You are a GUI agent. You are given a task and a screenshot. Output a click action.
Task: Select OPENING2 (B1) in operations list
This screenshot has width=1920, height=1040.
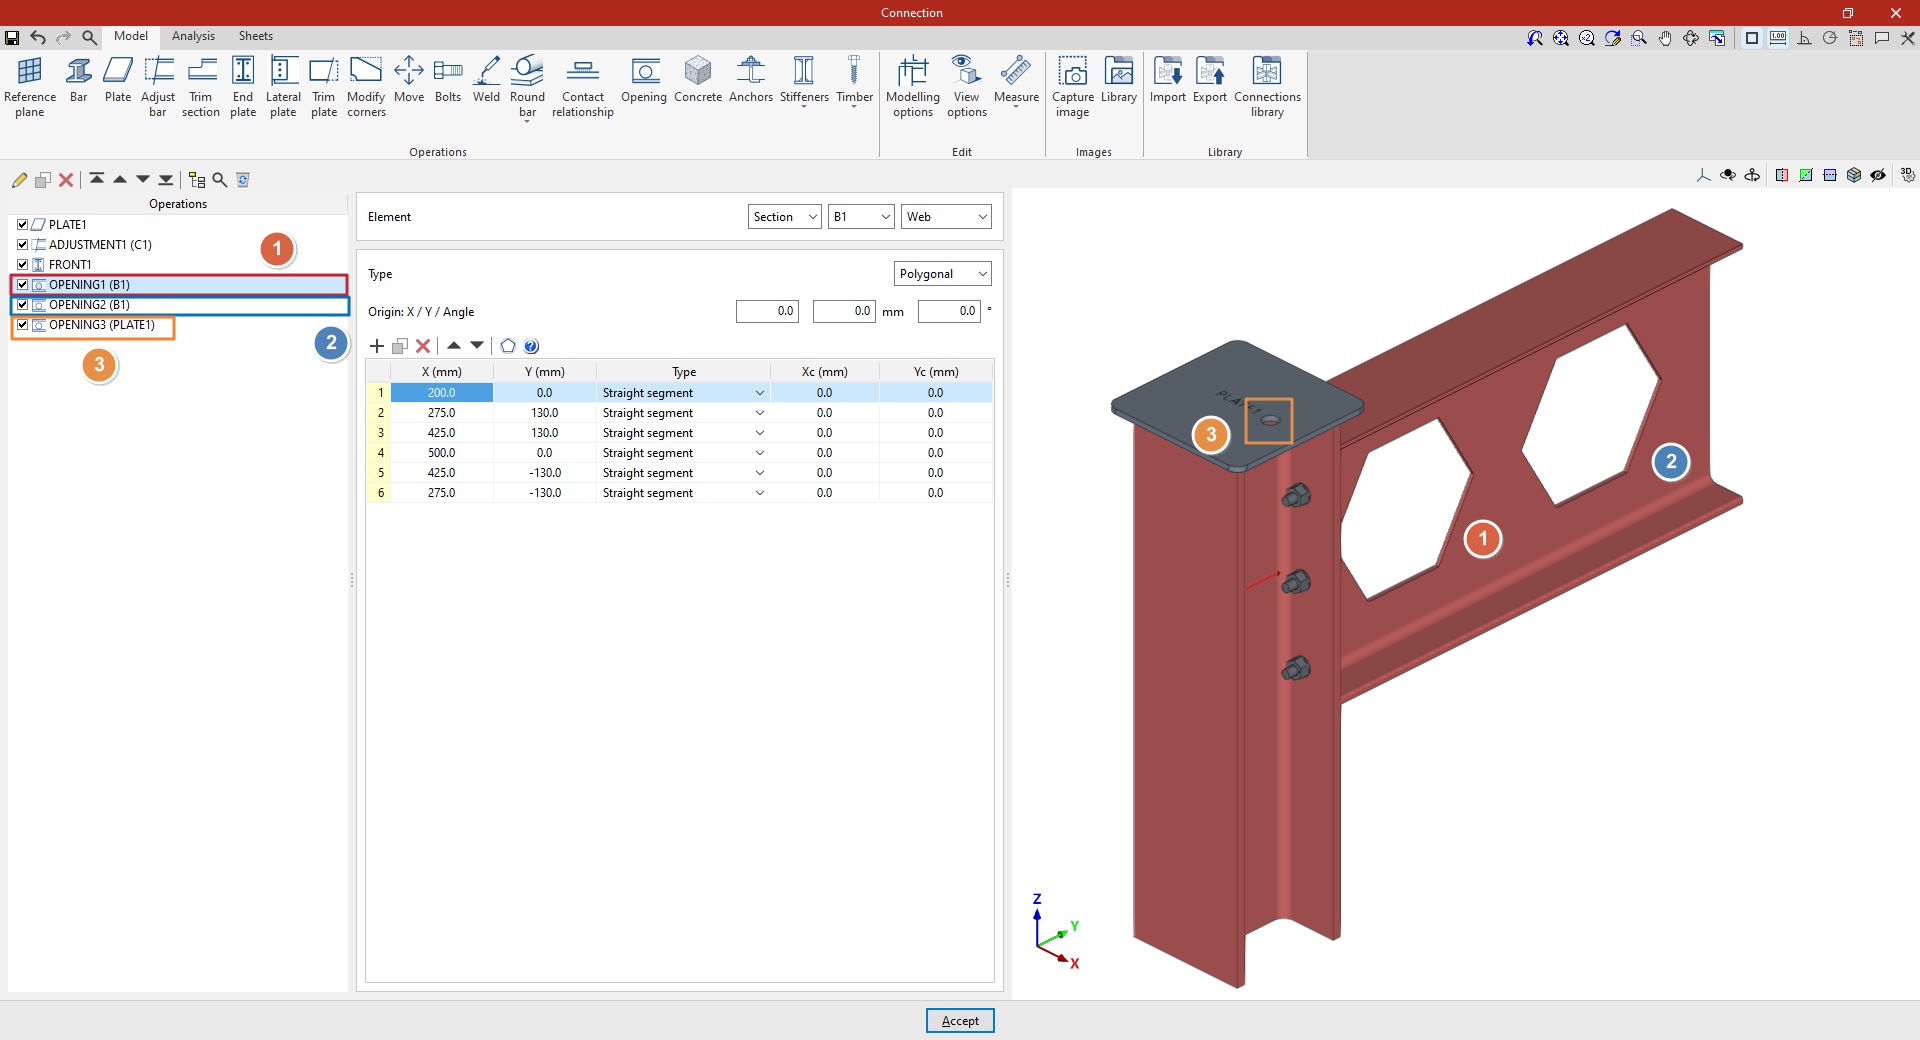click(89, 305)
